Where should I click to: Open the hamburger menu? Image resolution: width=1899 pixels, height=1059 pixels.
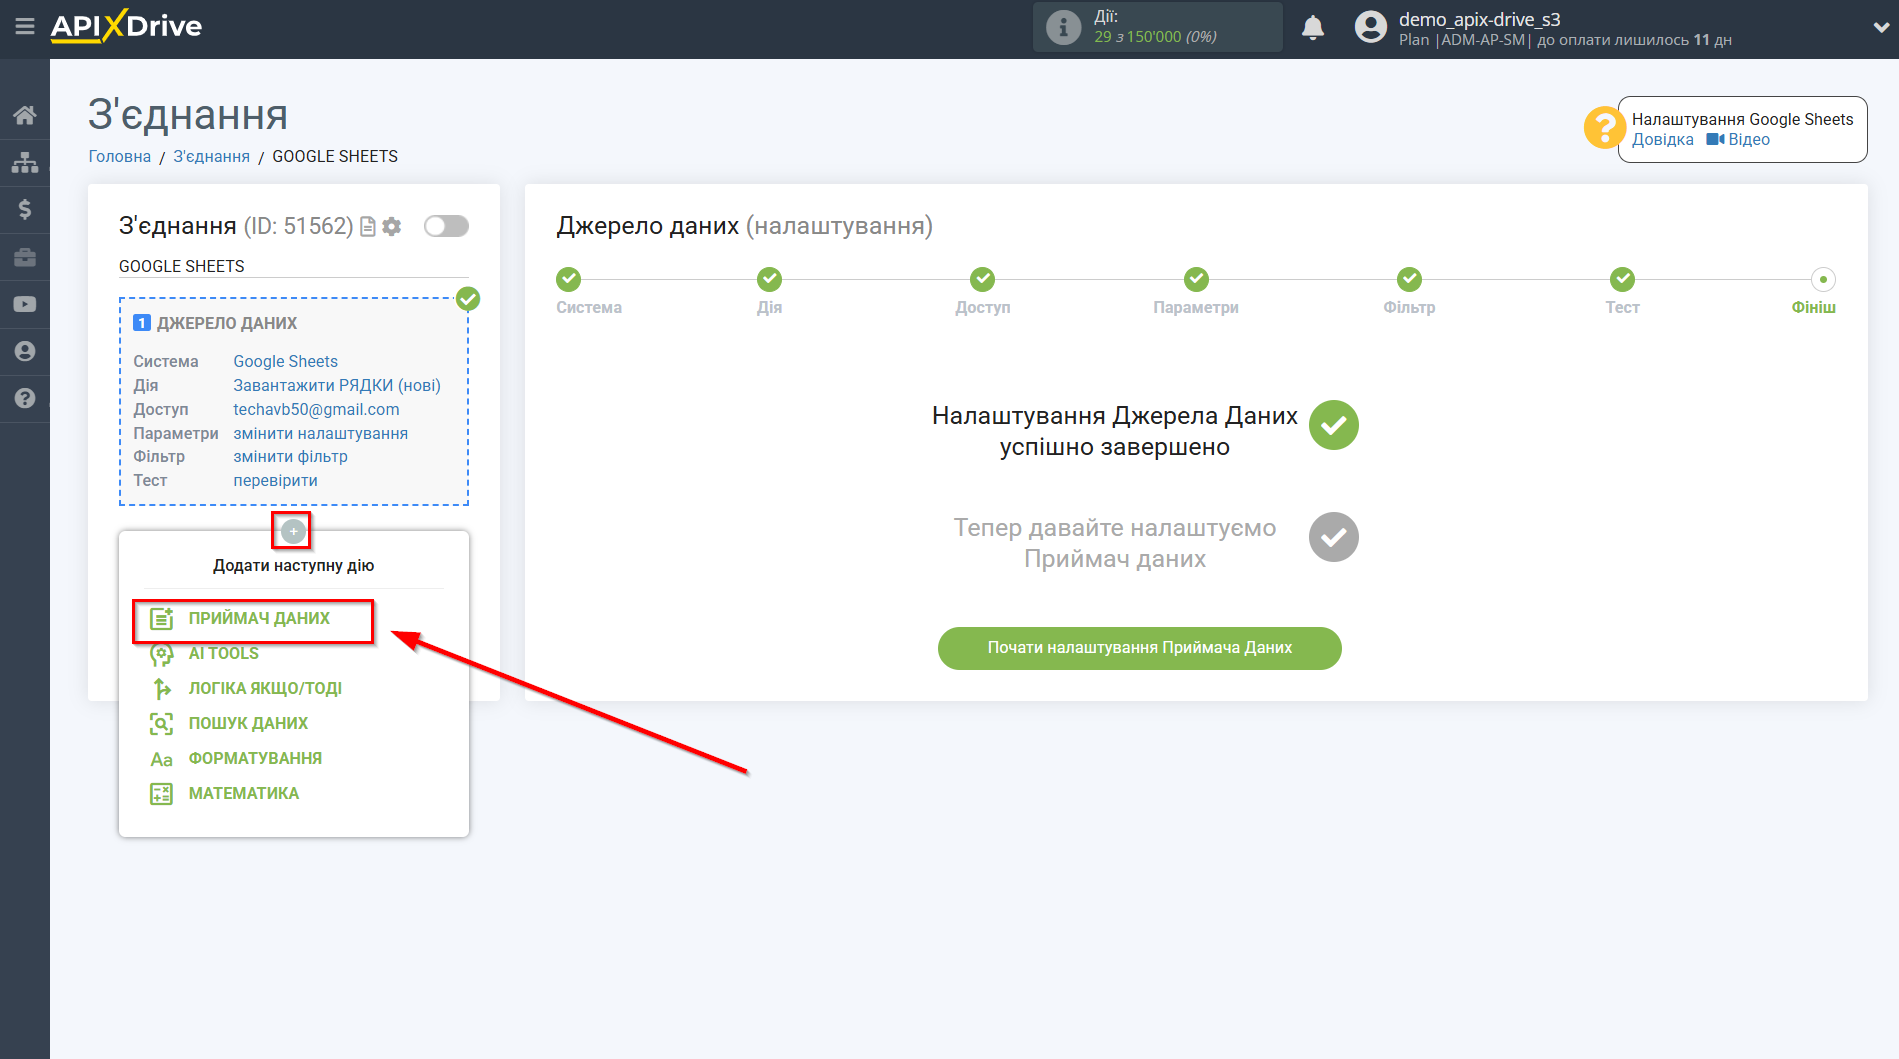[25, 27]
